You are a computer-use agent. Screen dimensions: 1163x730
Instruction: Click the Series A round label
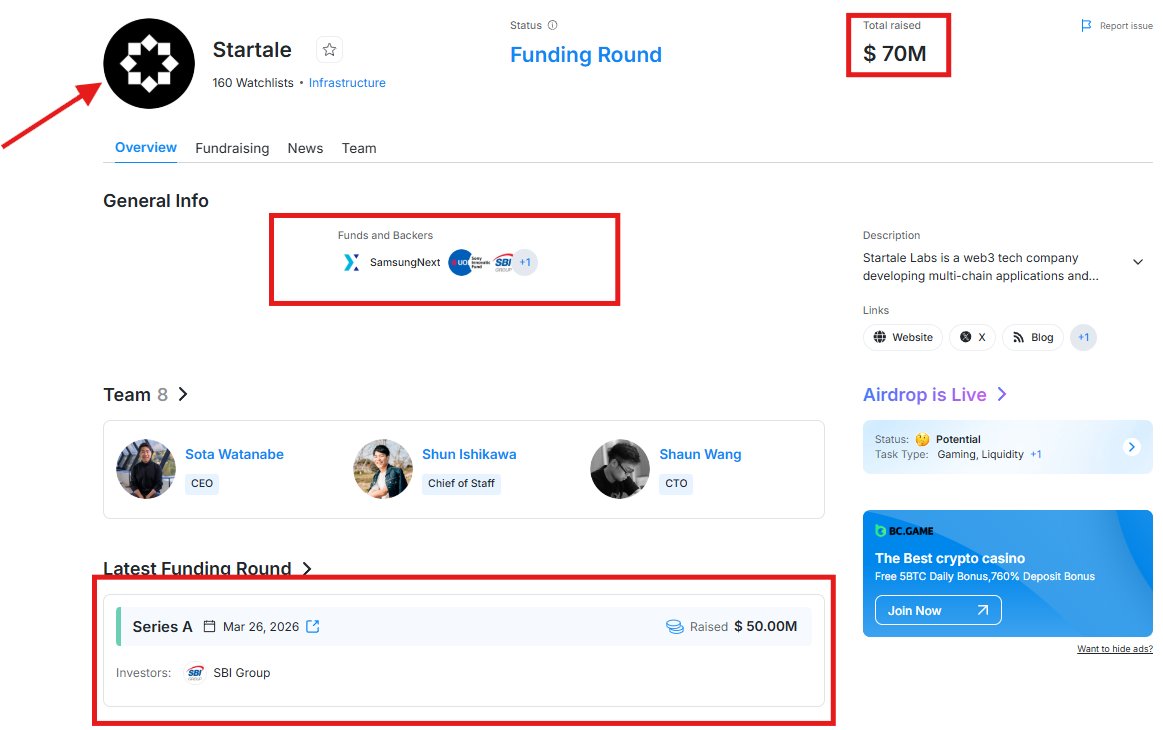(162, 627)
